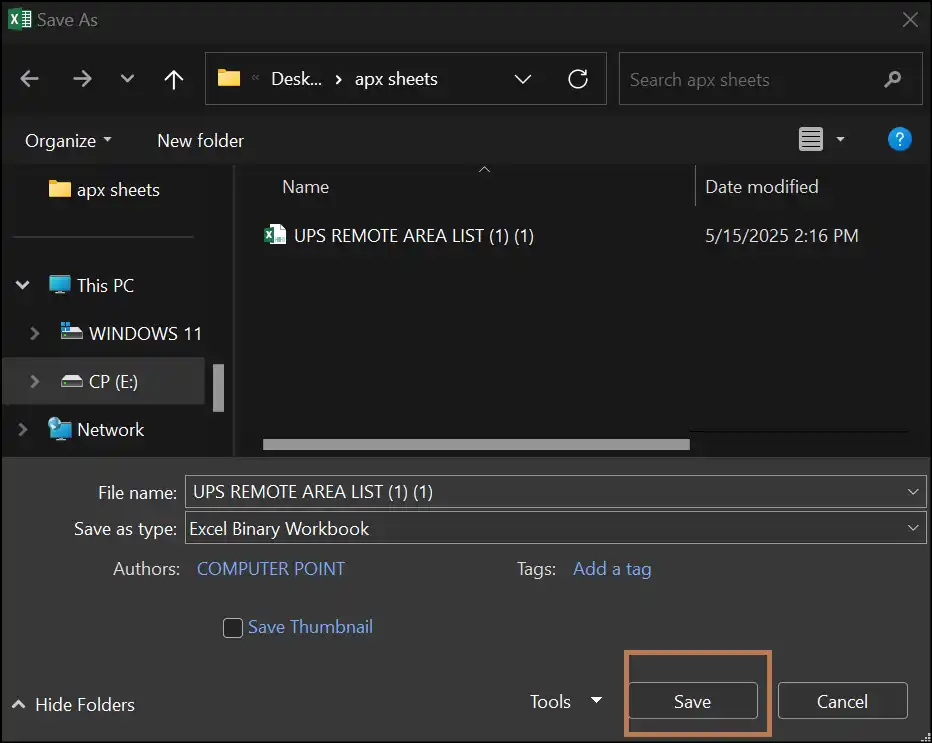Expand the CP (E:) drive
932x743 pixels.
(x=34, y=381)
